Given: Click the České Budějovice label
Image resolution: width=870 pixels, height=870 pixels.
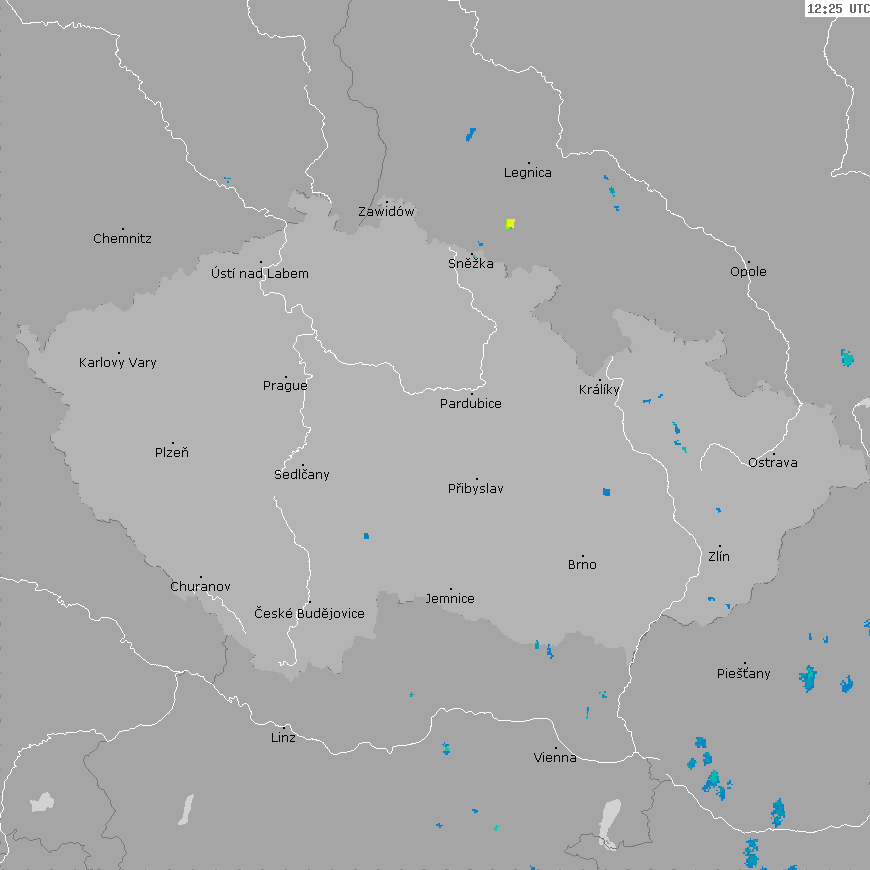Looking at the screenshot, I should coord(309,613).
